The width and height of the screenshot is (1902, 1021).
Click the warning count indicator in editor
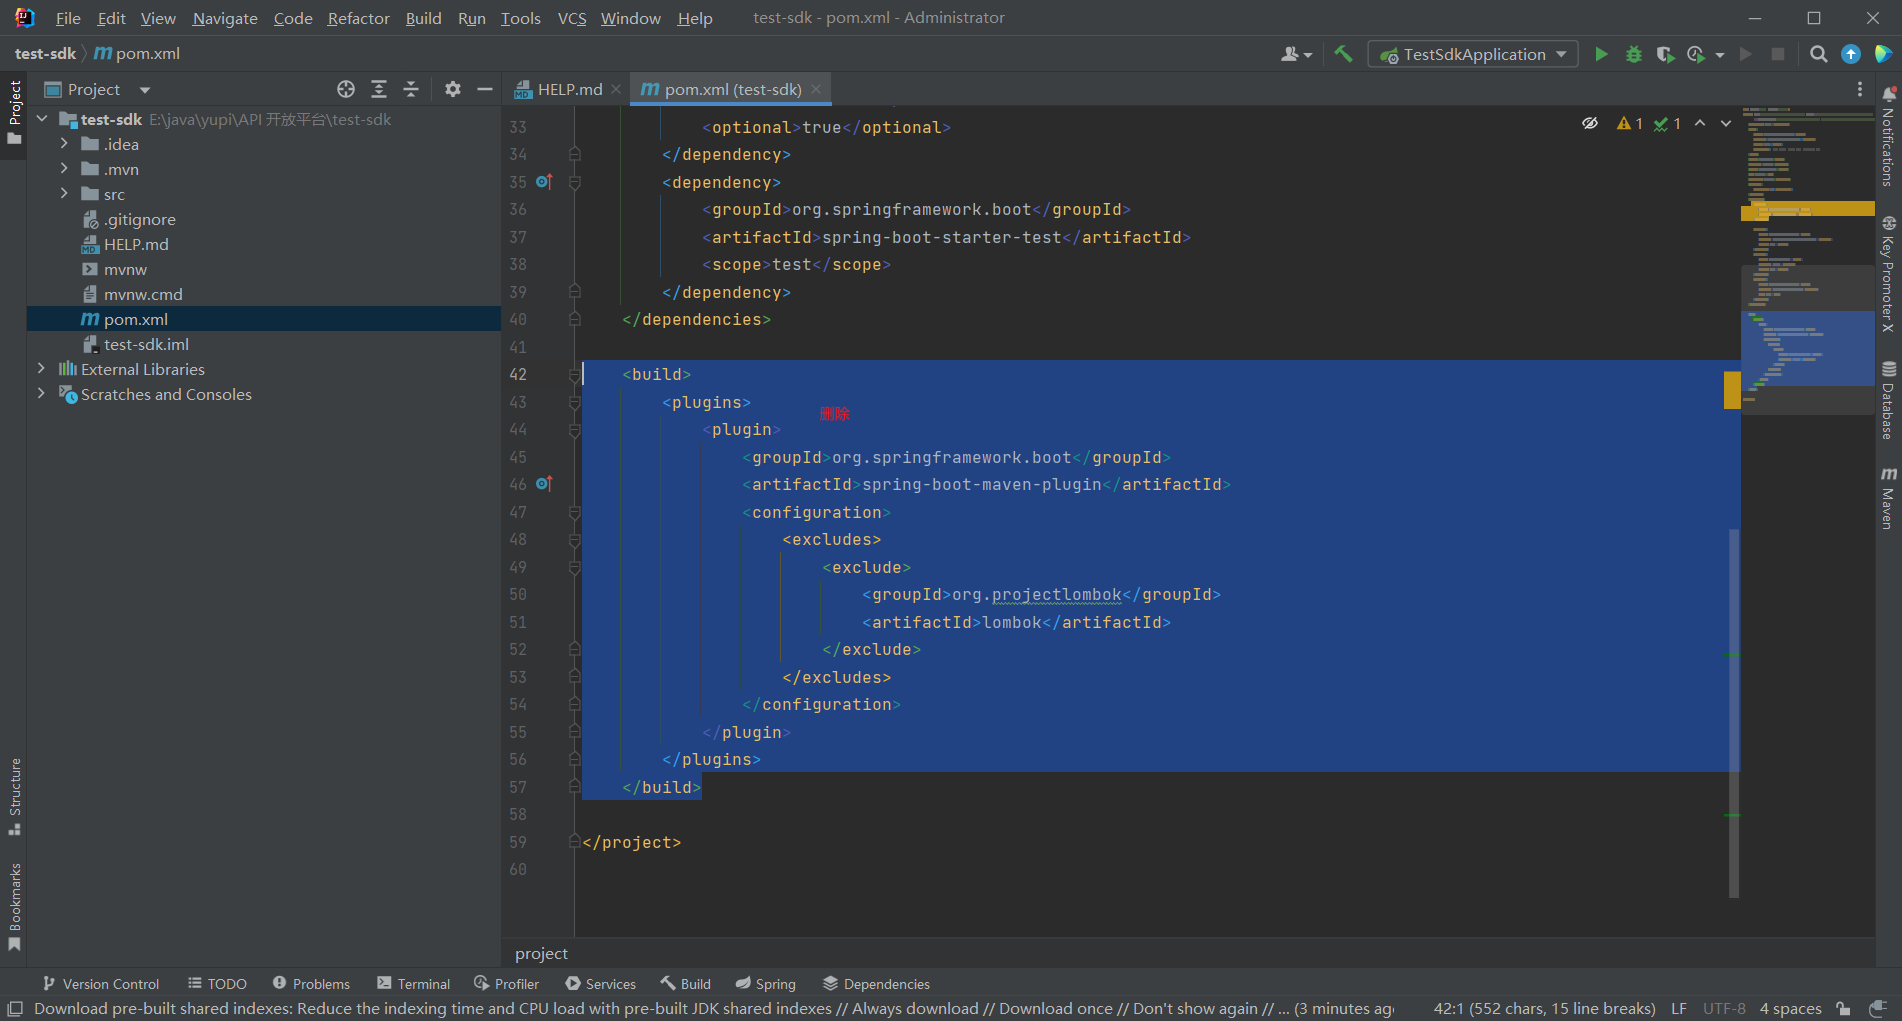click(1630, 123)
